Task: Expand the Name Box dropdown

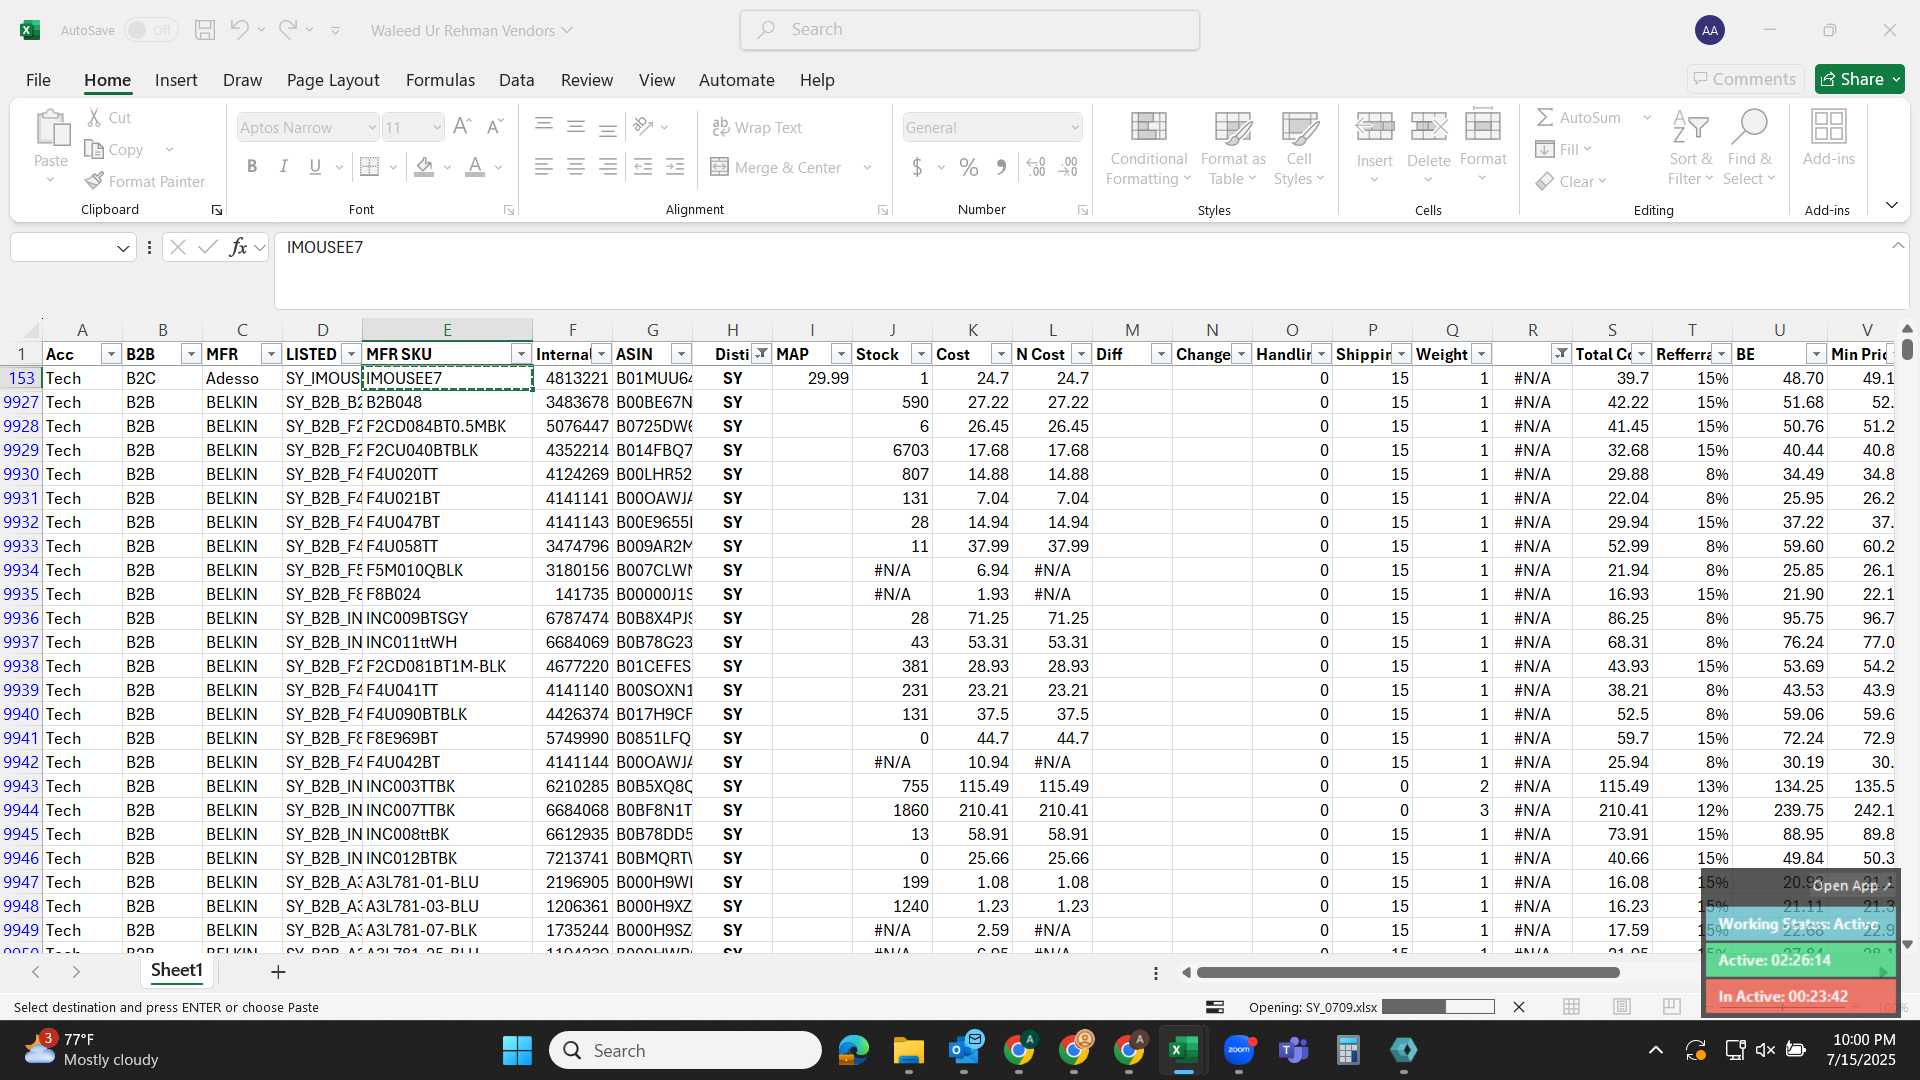Action: coord(123,248)
